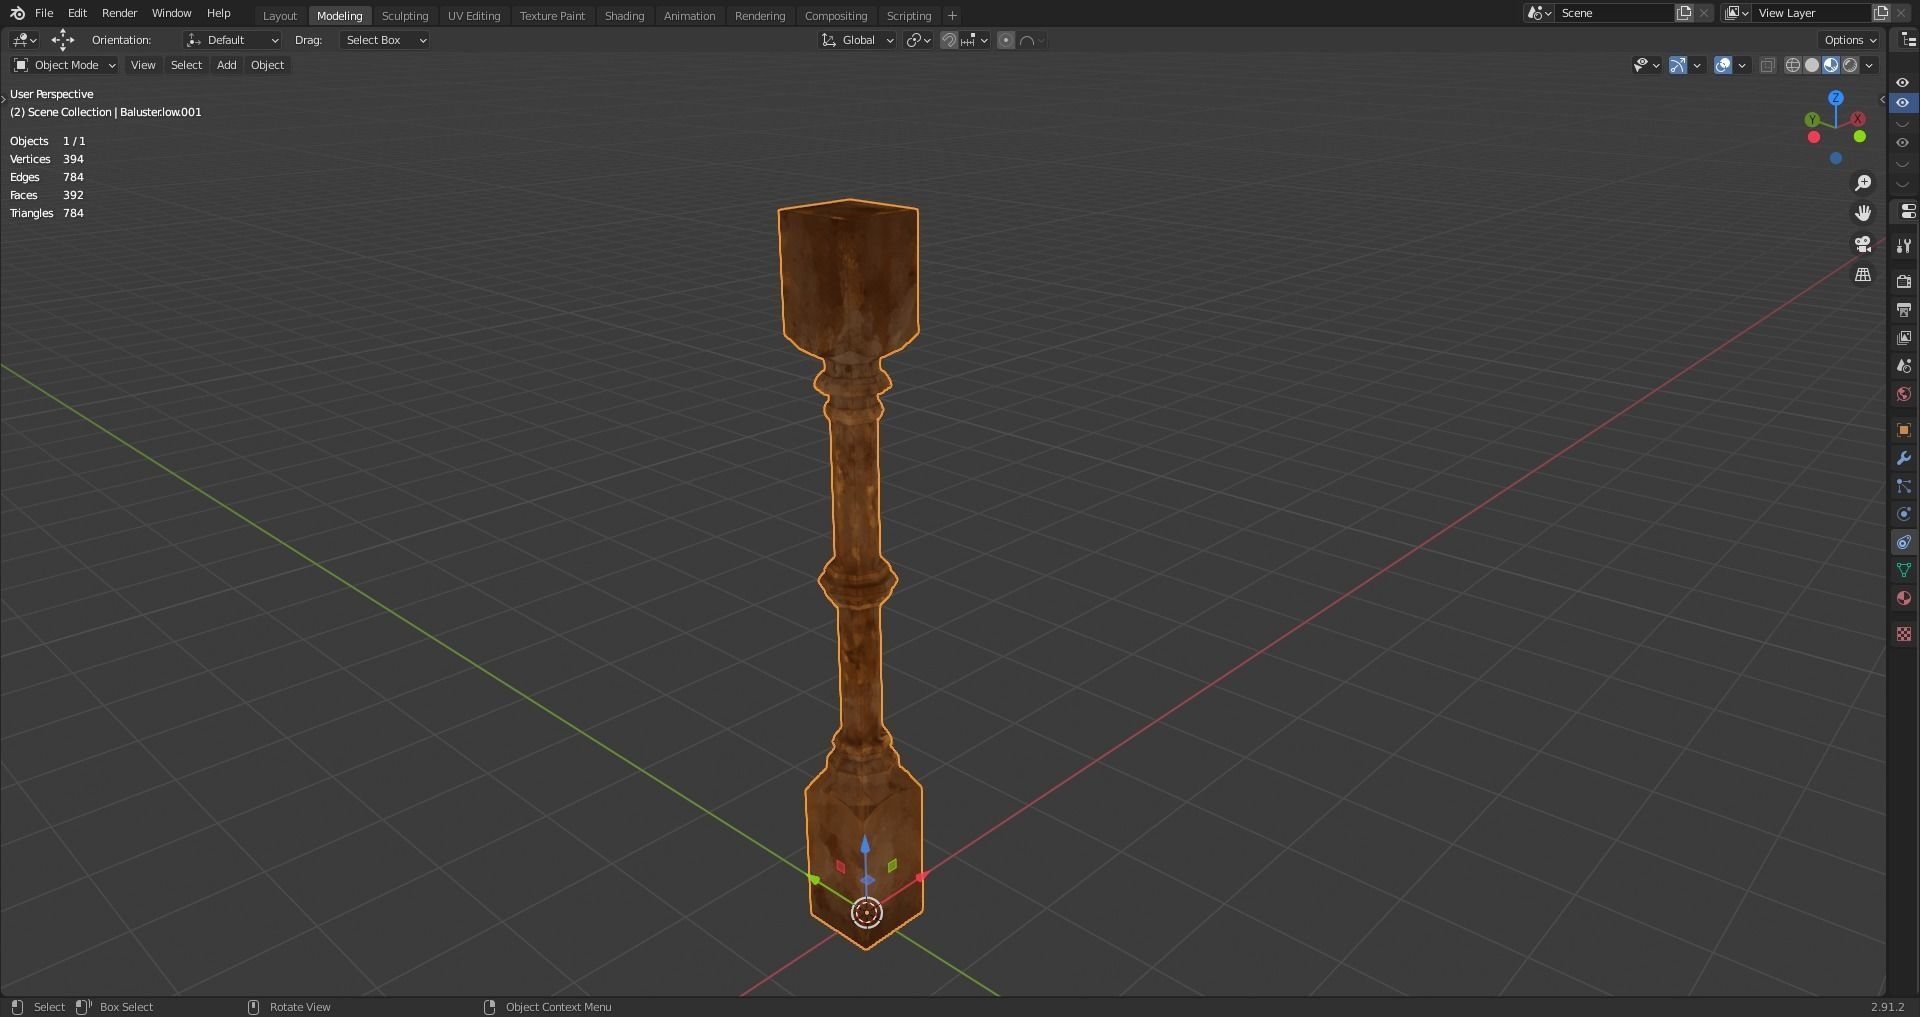Viewport: 1920px width, 1017px height.
Task: Toggle show overlays button
Action: point(1723,65)
